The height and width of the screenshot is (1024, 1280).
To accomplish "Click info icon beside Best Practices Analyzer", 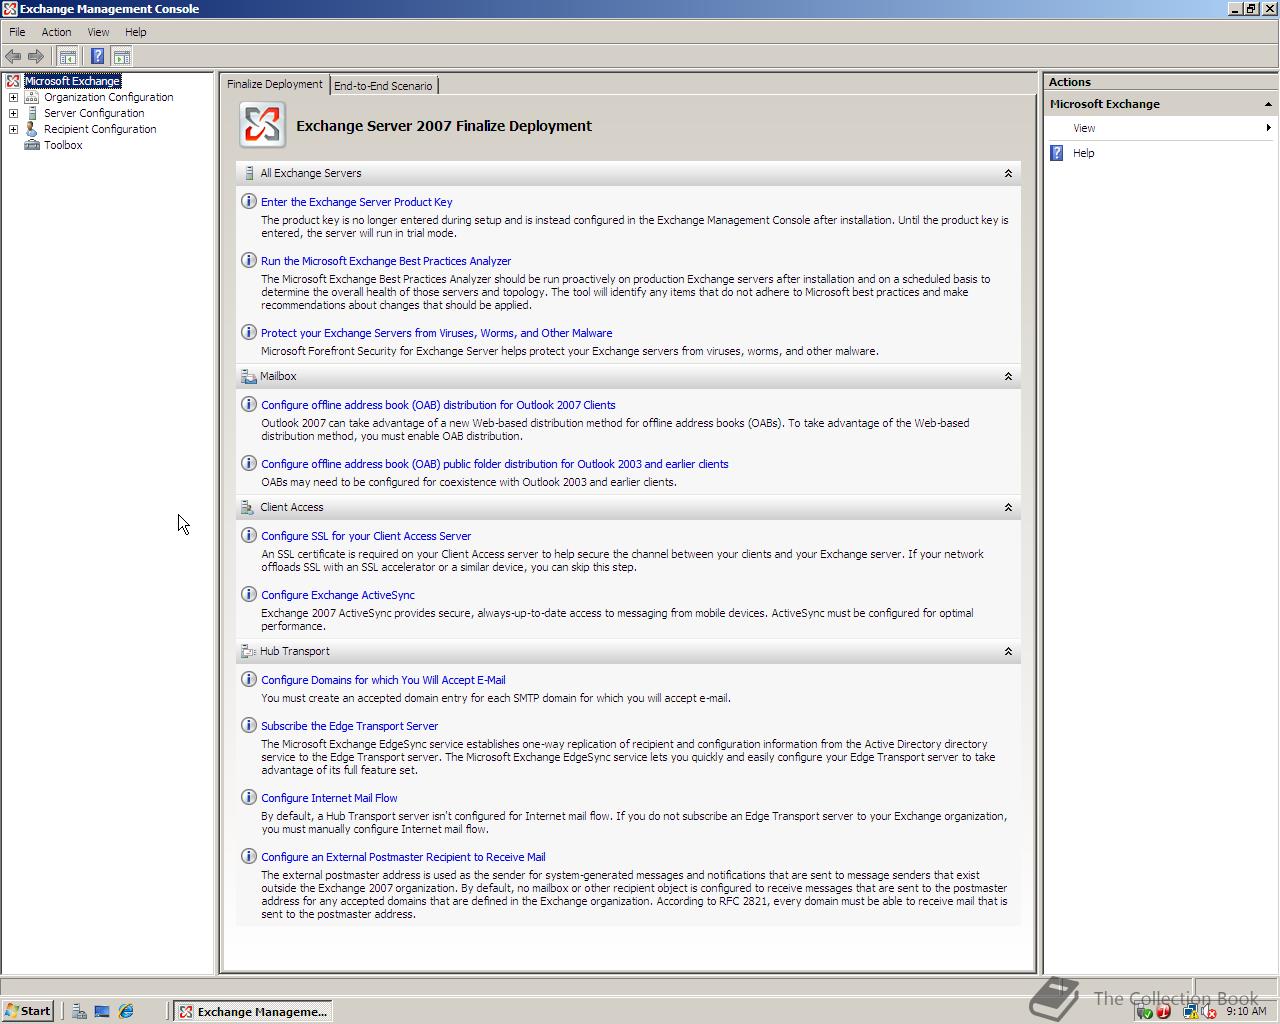I will click(249, 260).
